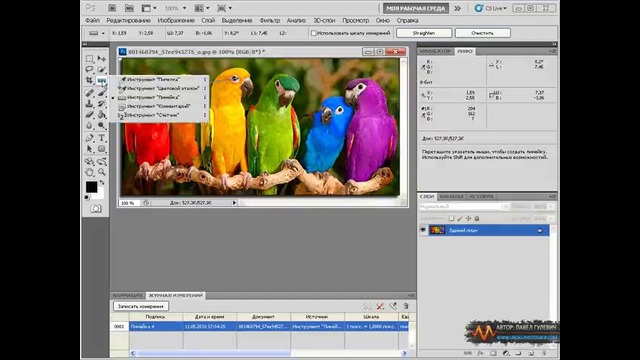The image size is (640, 360).
Task: Reset to default colors icon
Action: click(x=87, y=198)
